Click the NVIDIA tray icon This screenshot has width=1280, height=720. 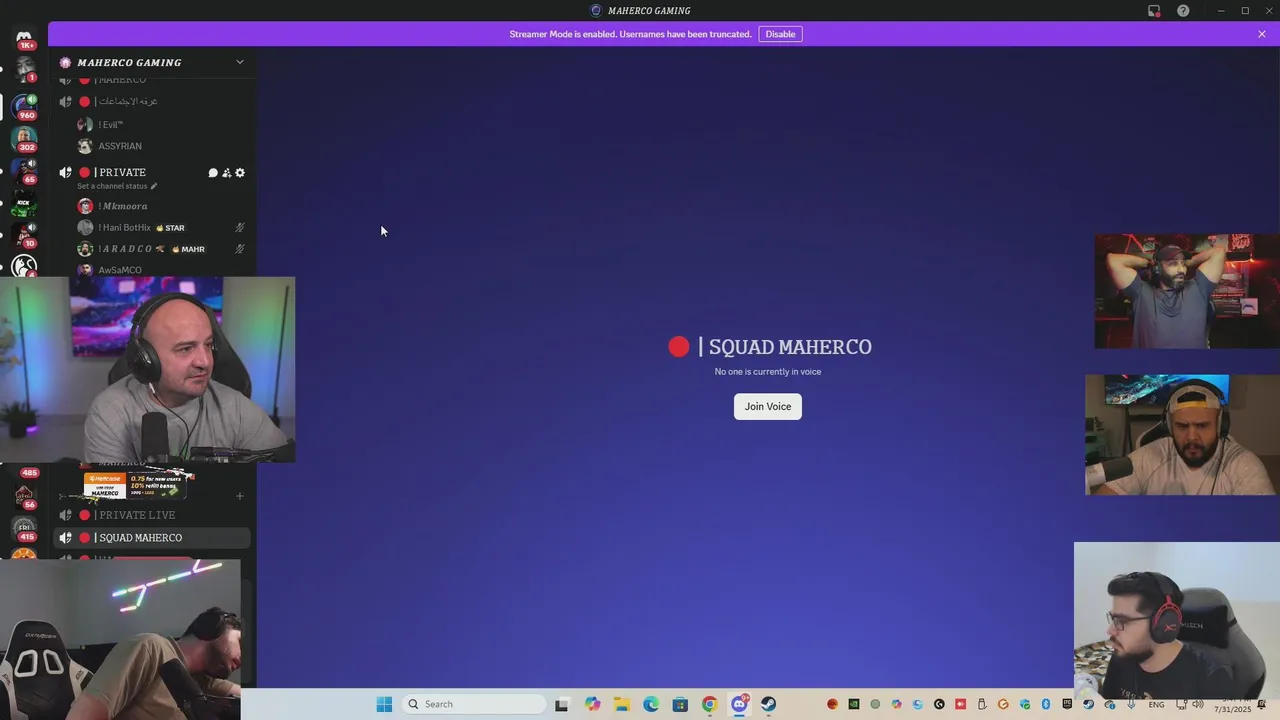pyautogui.click(x=854, y=705)
